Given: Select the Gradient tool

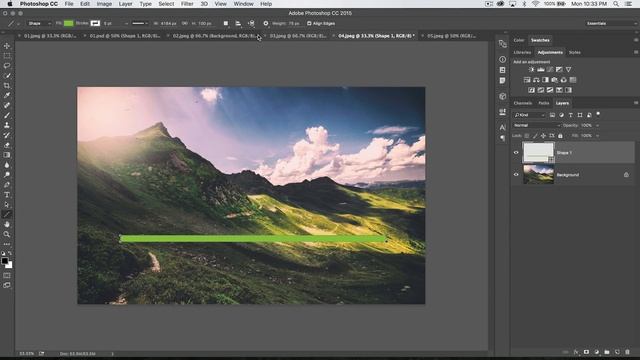Looking at the screenshot, I should coord(7,155).
